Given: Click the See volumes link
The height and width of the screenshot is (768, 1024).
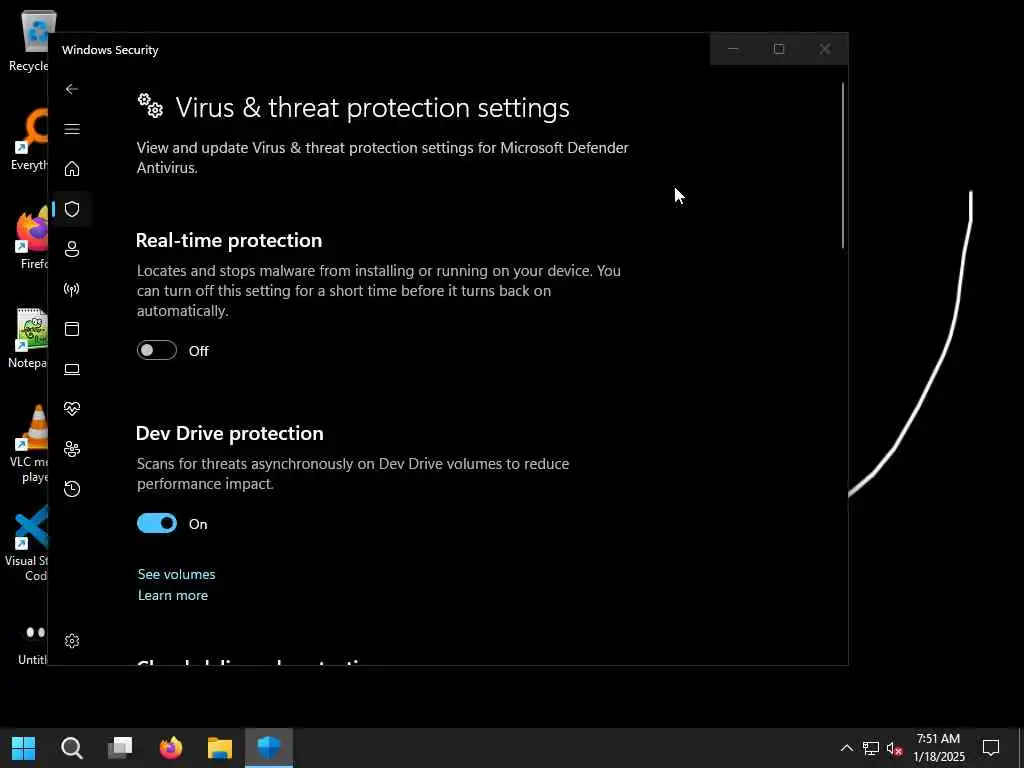Looking at the screenshot, I should pyautogui.click(x=176, y=574).
